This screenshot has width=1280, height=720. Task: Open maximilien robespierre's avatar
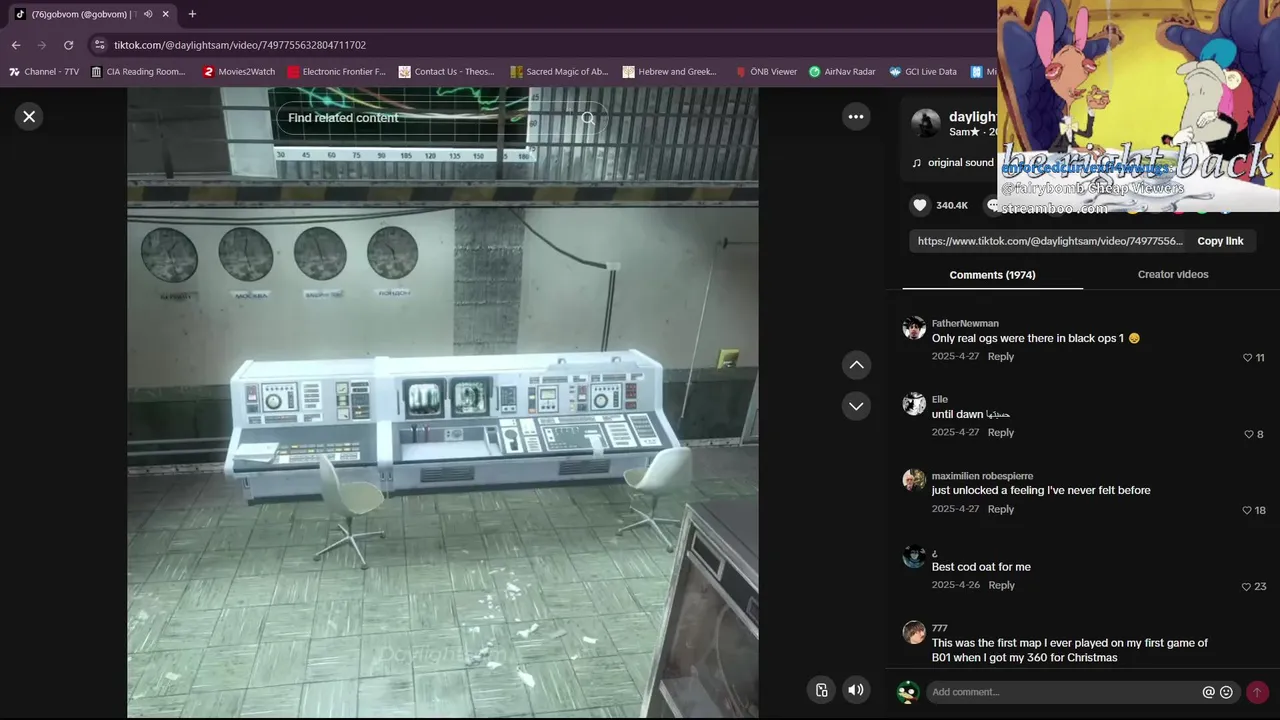click(x=914, y=480)
